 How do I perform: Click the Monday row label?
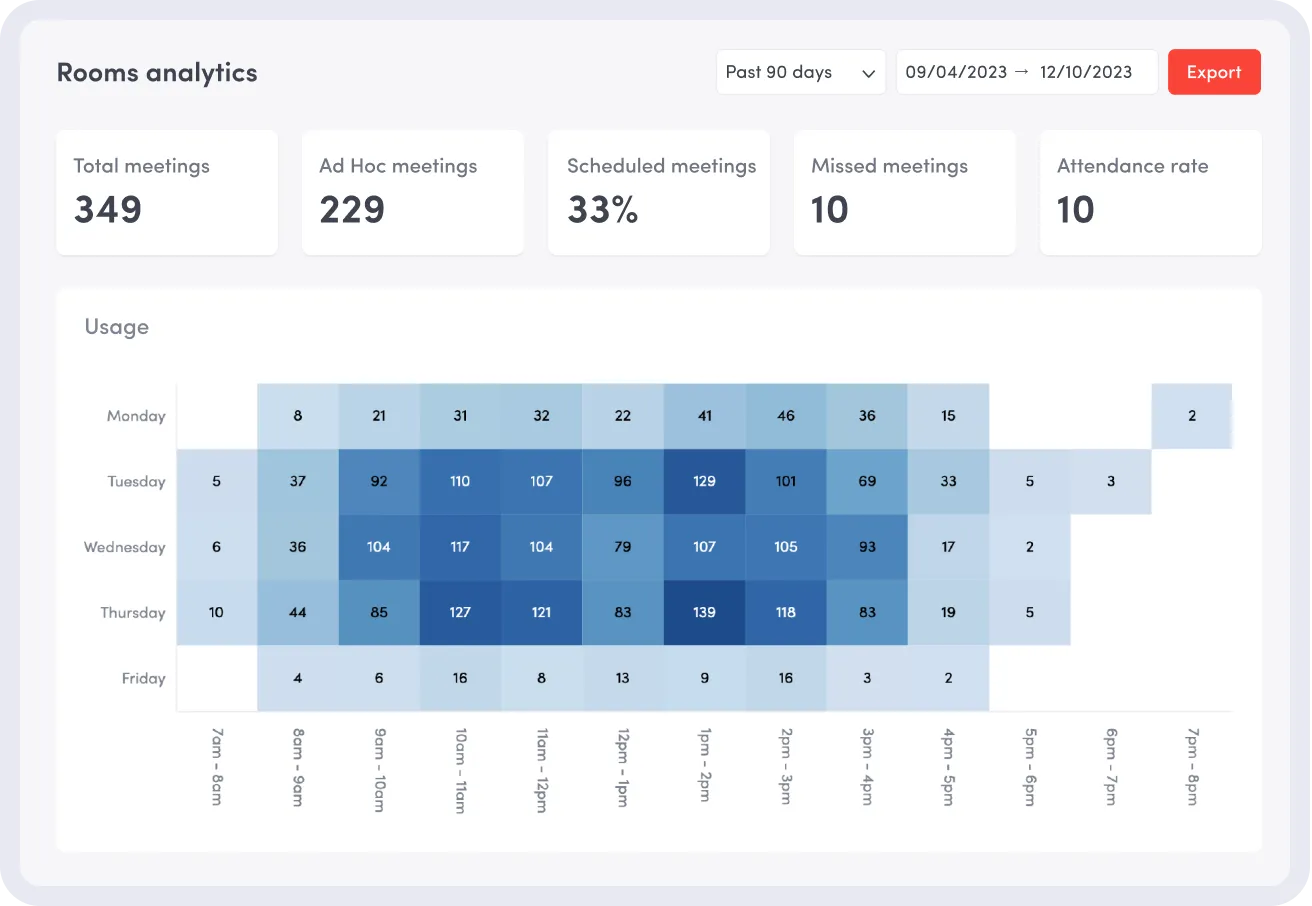tap(136, 415)
